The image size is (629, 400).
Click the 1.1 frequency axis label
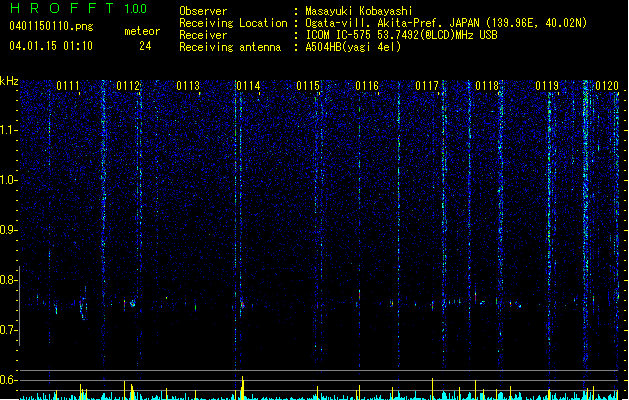coord(8,130)
